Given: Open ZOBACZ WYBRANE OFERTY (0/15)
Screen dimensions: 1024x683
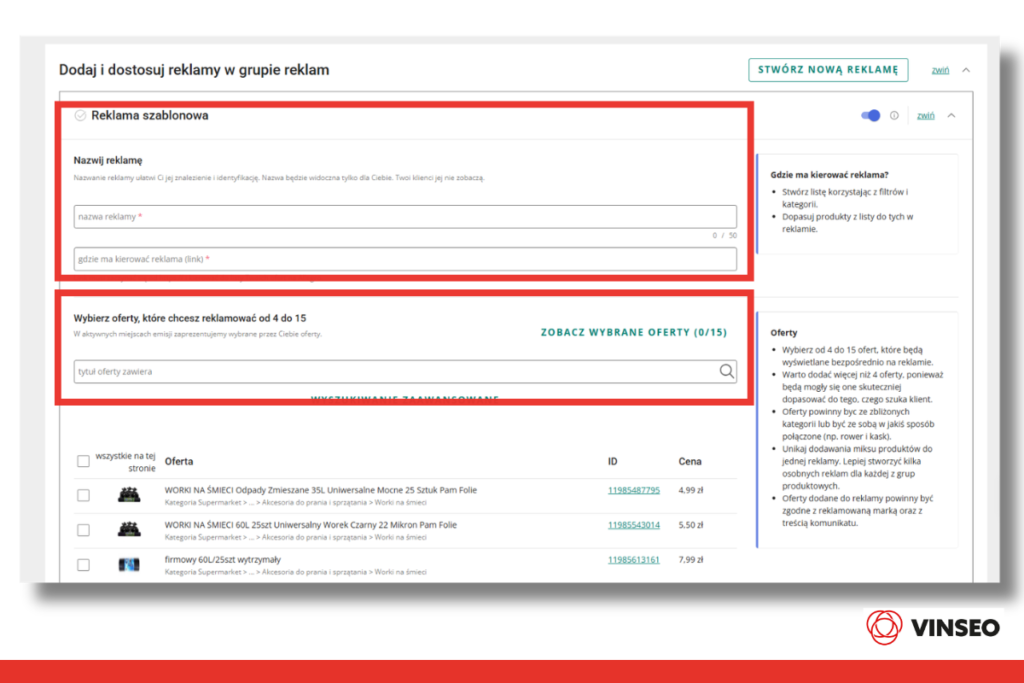Looking at the screenshot, I should click(x=633, y=332).
